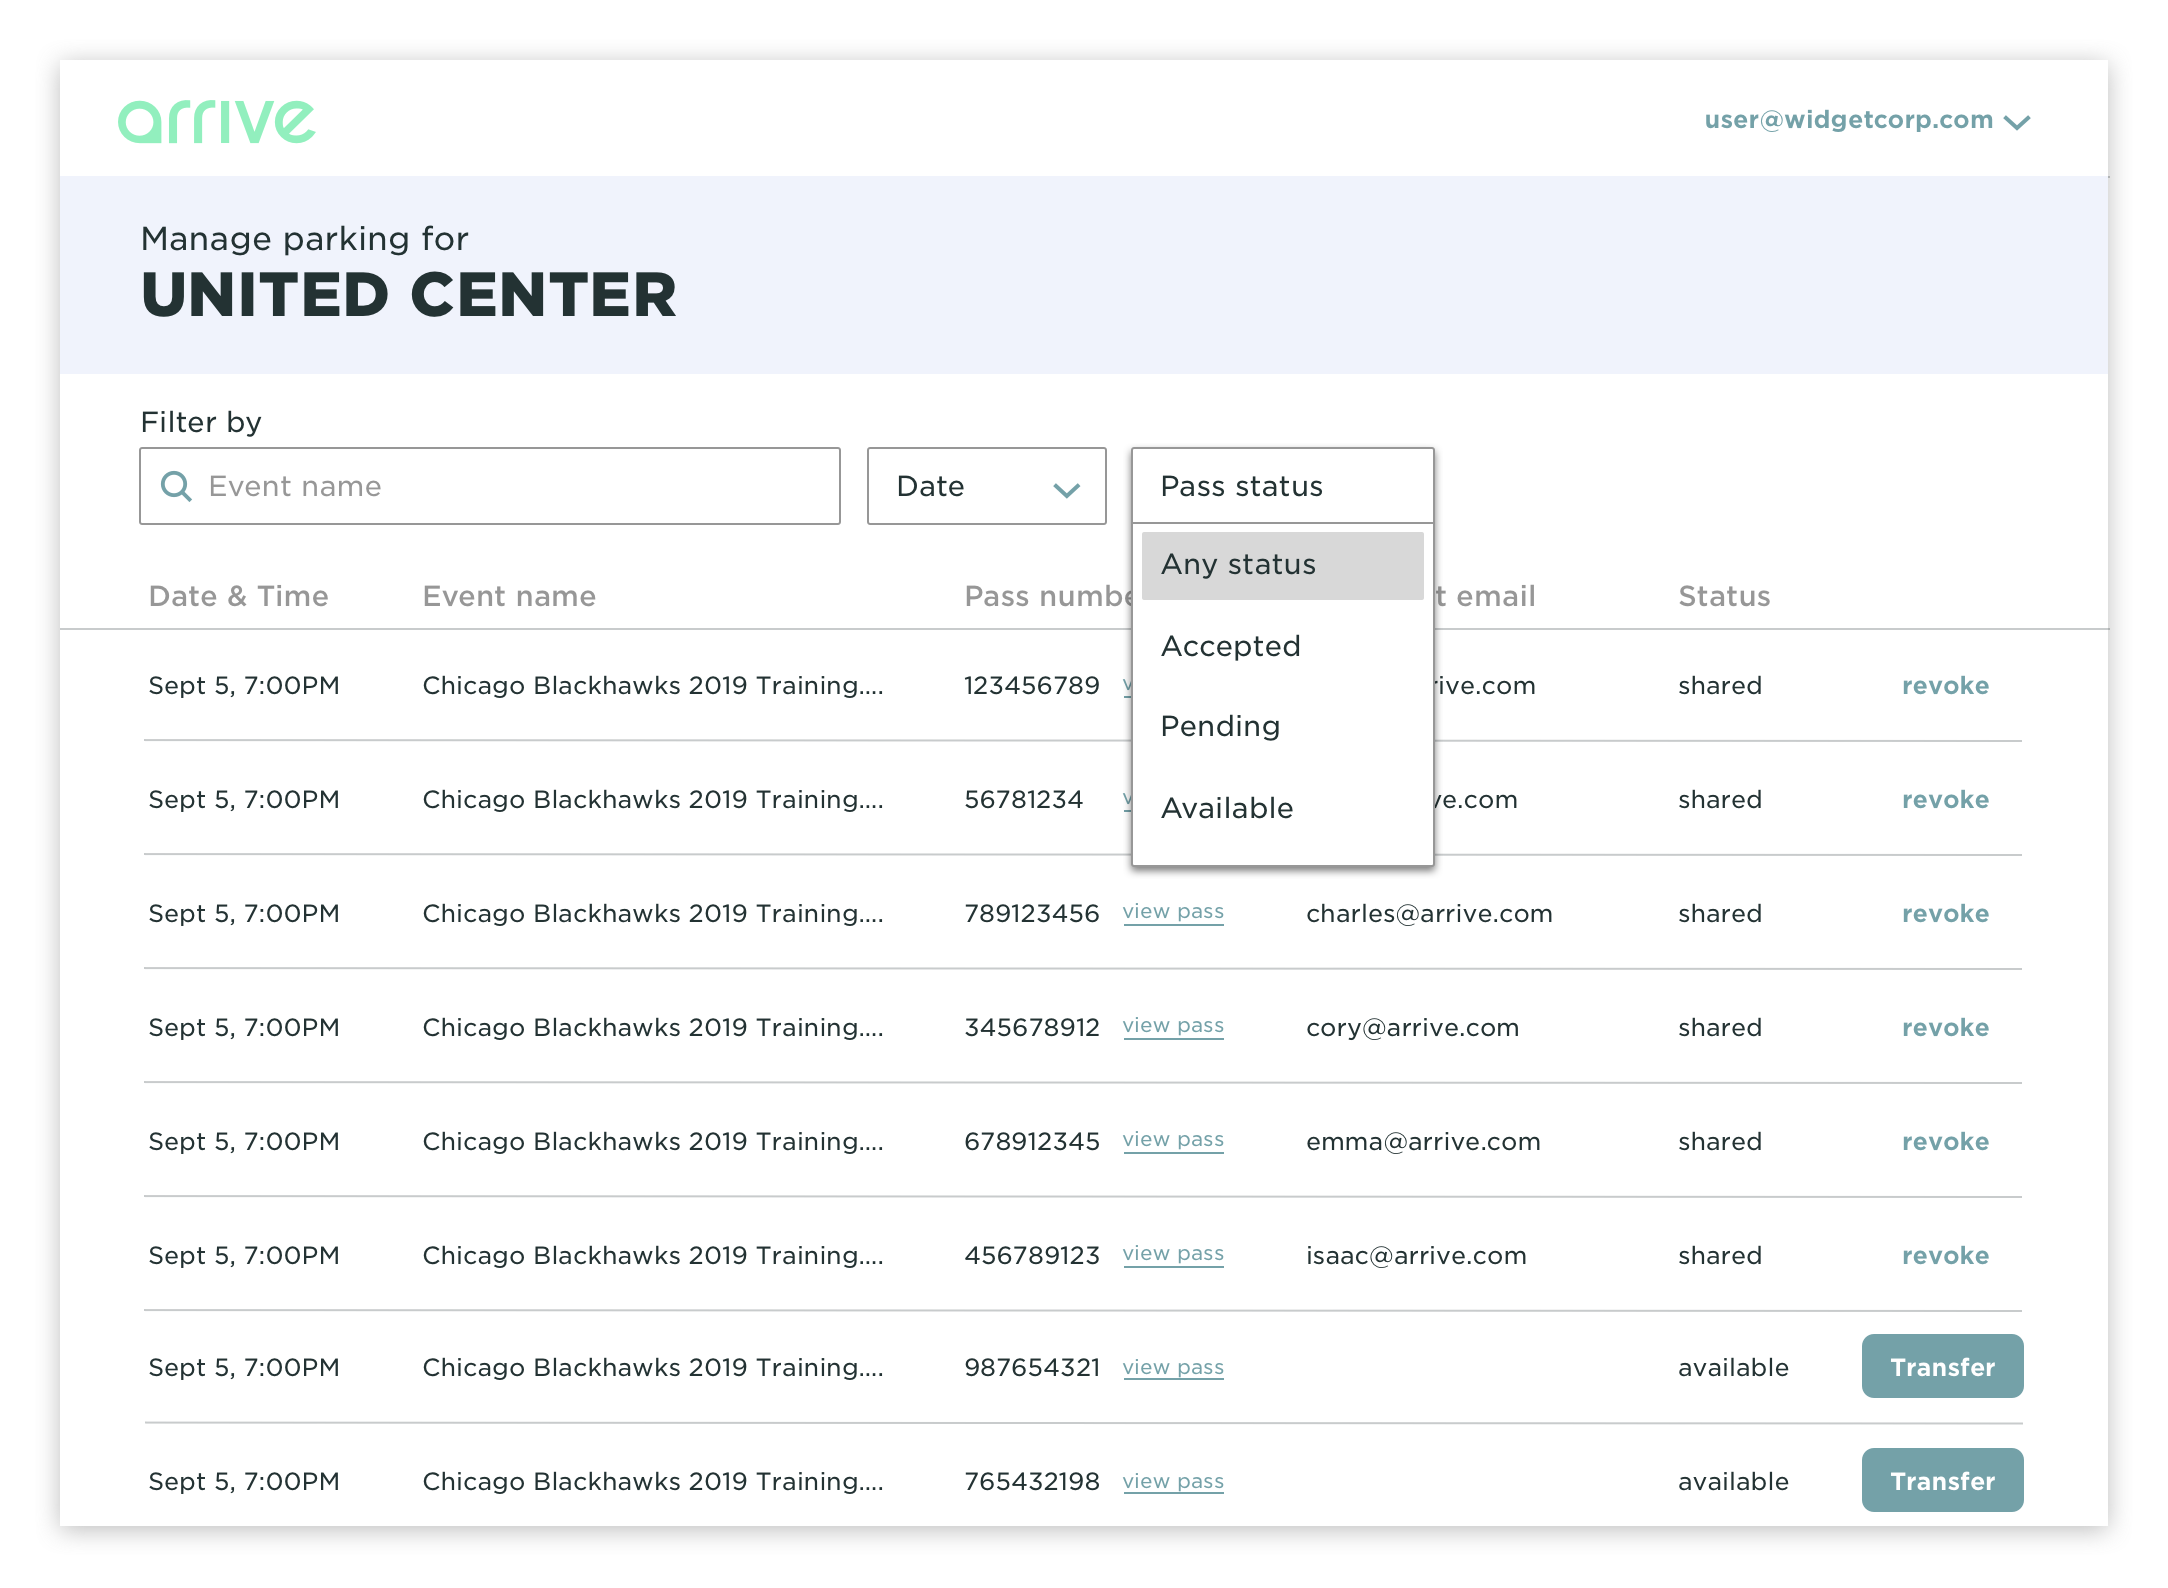Click pass number 123456789

point(1031,686)
